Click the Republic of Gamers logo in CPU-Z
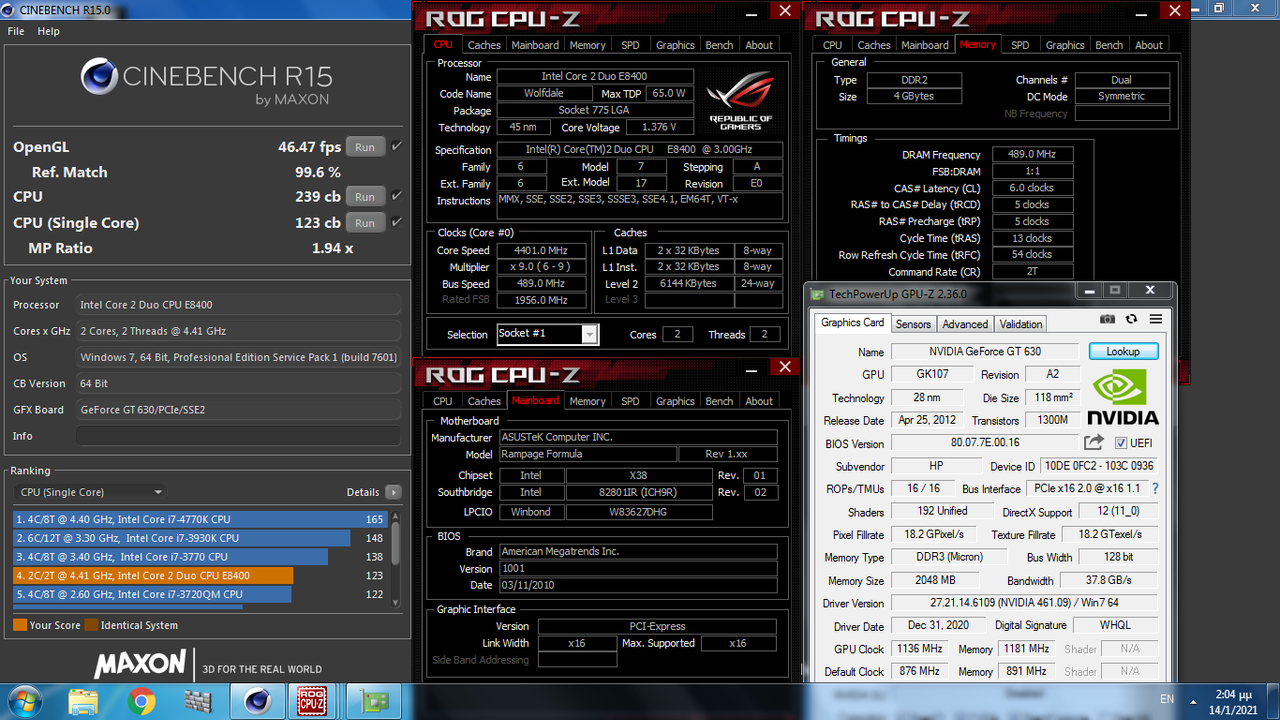 (740, 101)
